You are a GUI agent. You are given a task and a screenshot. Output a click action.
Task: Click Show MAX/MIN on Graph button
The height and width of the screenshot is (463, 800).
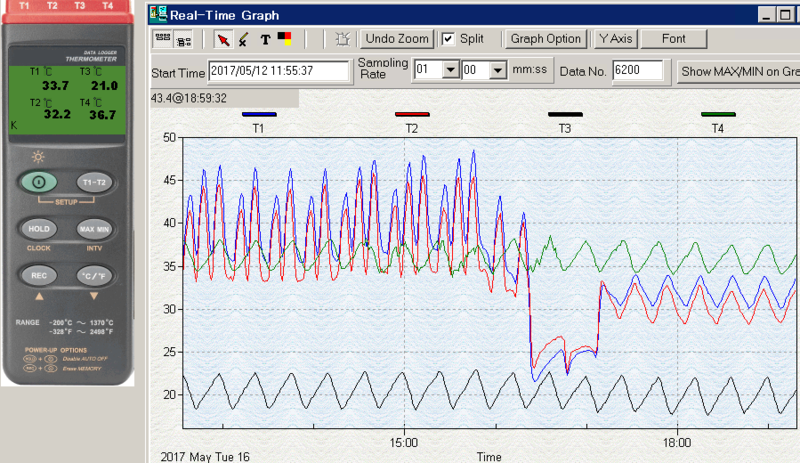tap(738, 71)
